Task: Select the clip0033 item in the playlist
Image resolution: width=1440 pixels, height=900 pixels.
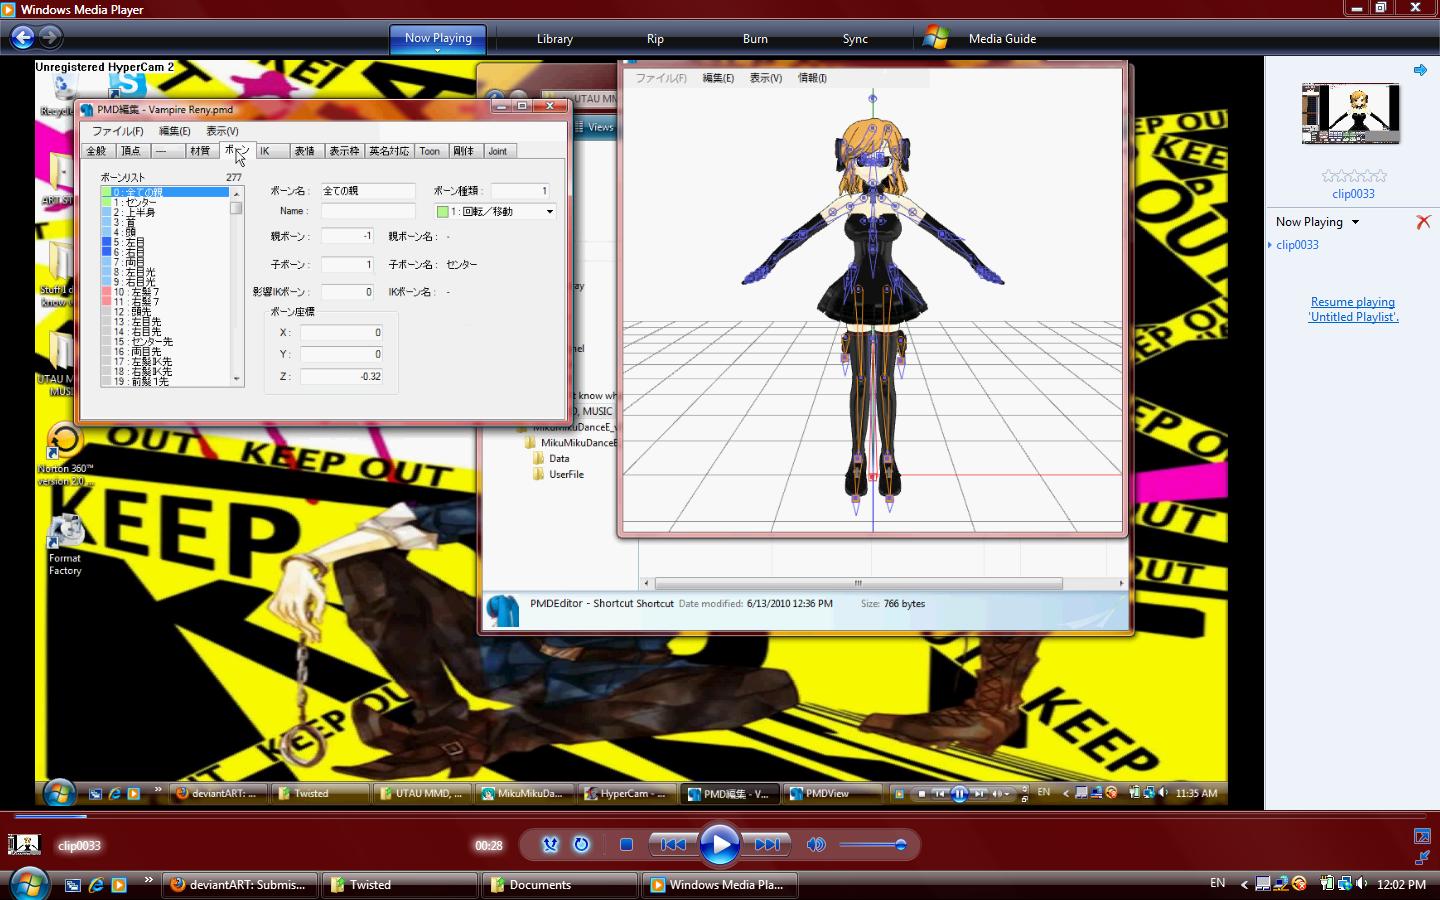Action: point(1297,245)
